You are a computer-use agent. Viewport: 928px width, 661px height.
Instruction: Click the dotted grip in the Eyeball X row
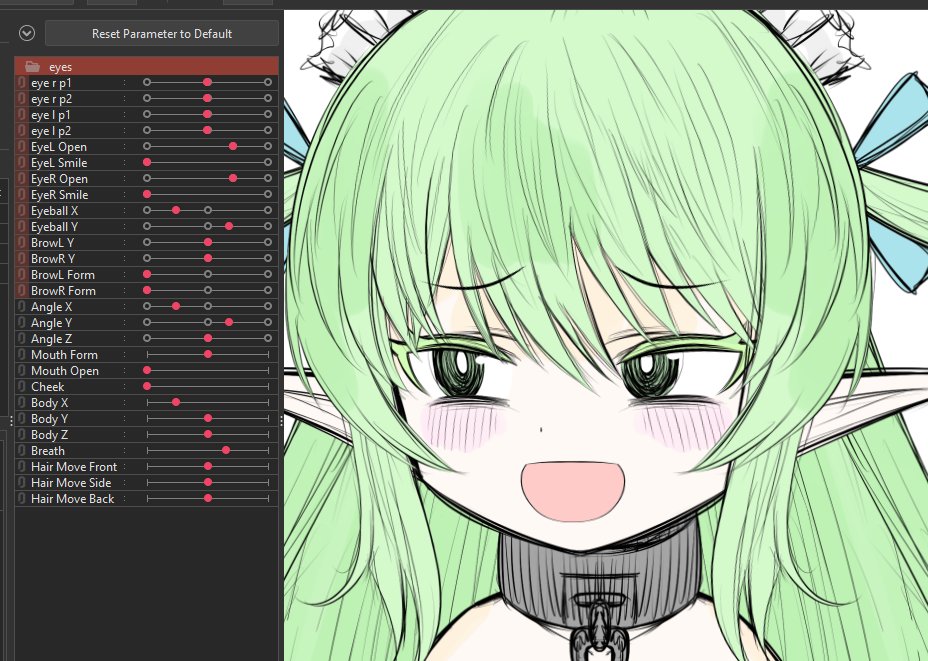(124, 211)
